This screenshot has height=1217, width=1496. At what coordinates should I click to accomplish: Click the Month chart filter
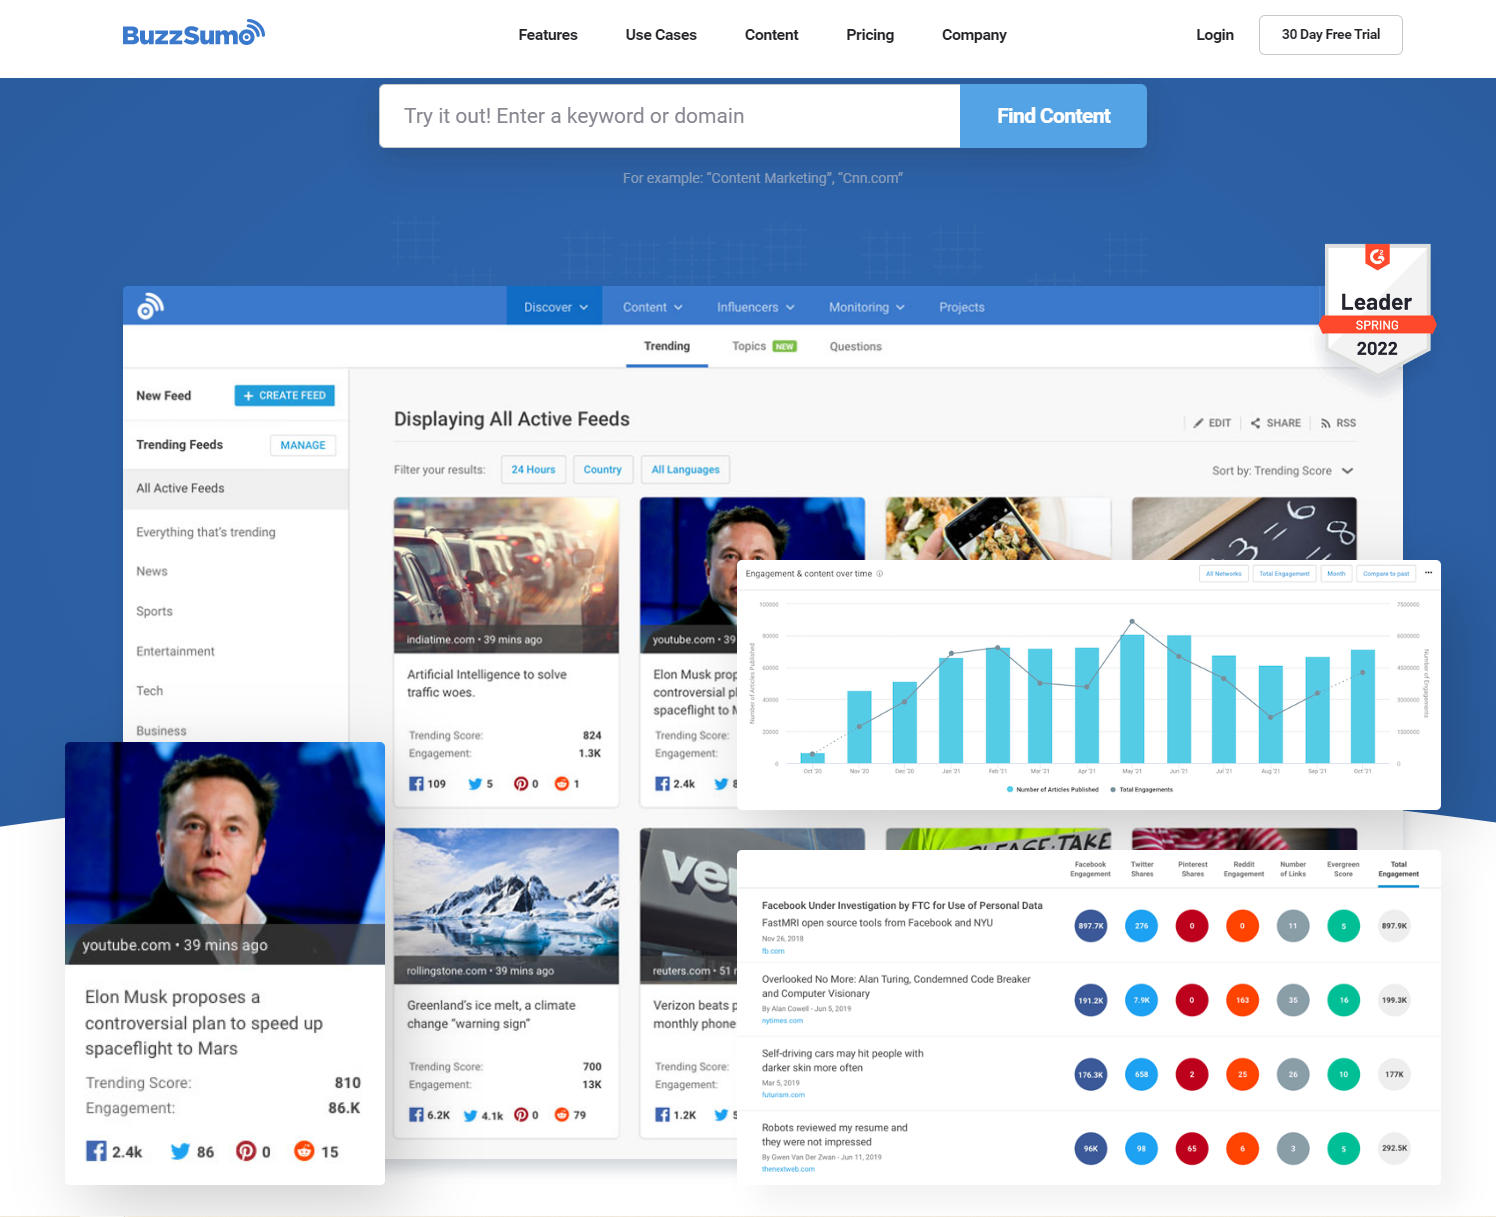1336,574
